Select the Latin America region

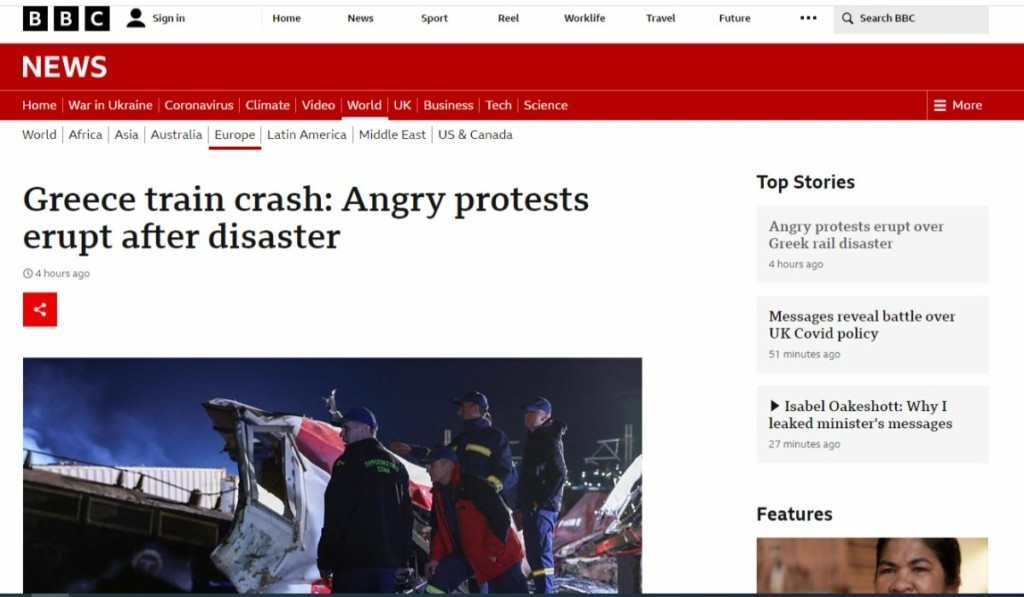[x=307, y=135]
